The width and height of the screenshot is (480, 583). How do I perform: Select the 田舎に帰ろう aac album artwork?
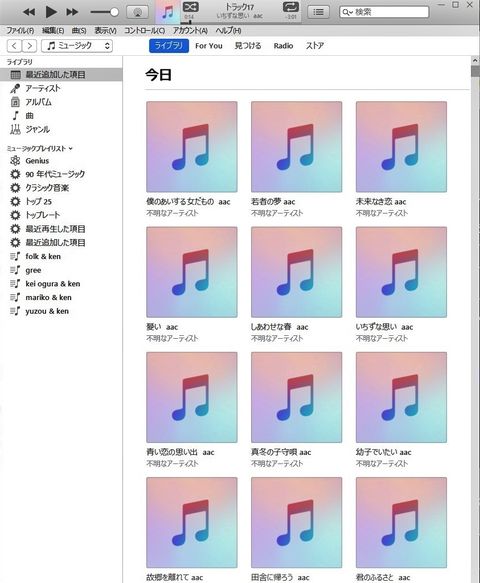pos(296,523)
